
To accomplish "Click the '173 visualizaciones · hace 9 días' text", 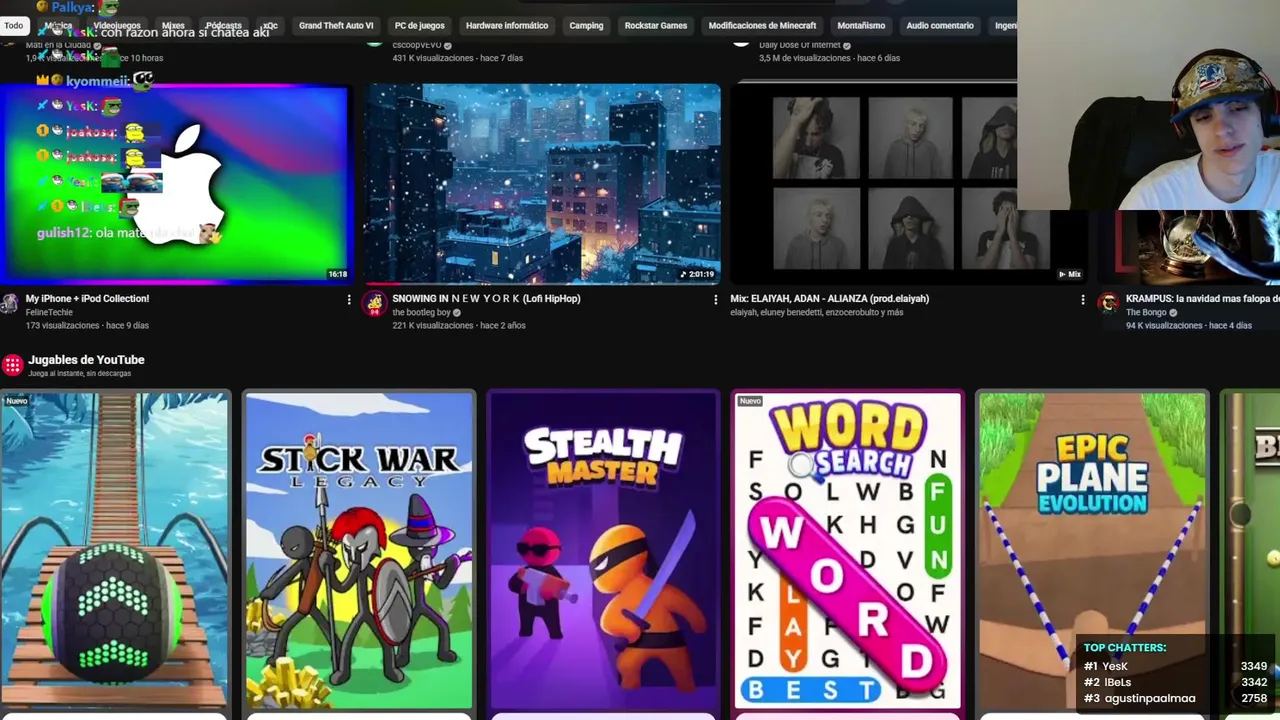I will pyautogui.click(x=87, y=325).
